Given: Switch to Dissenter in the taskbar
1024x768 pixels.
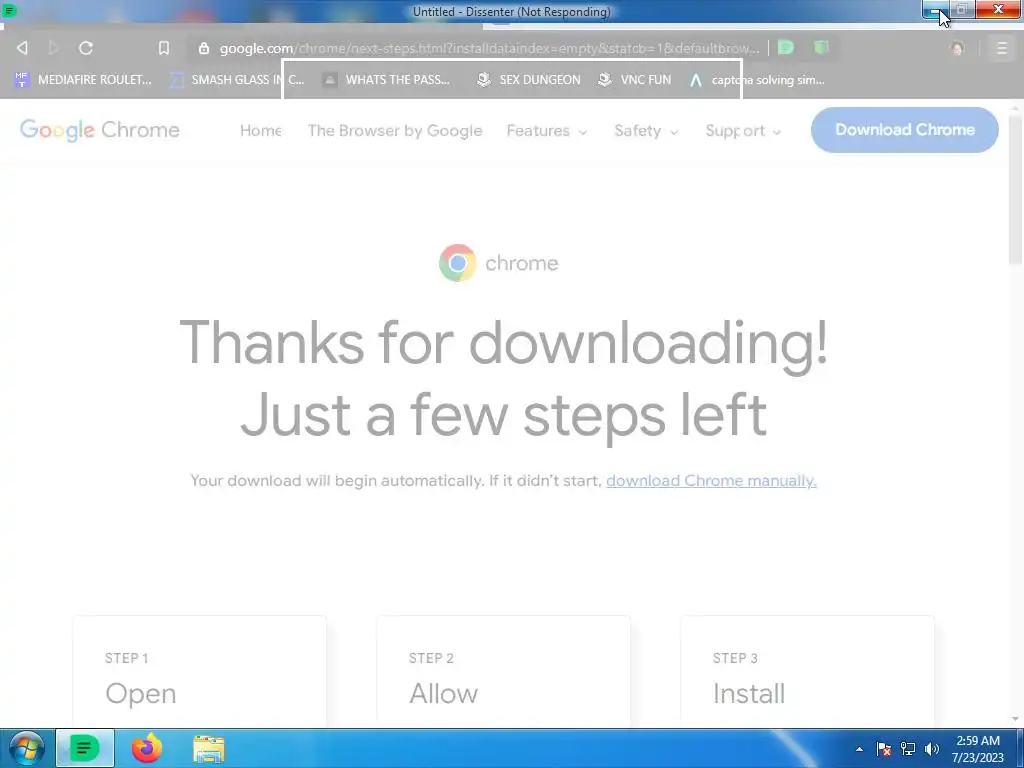Looking at the screenshot, I should click(85, 748).
